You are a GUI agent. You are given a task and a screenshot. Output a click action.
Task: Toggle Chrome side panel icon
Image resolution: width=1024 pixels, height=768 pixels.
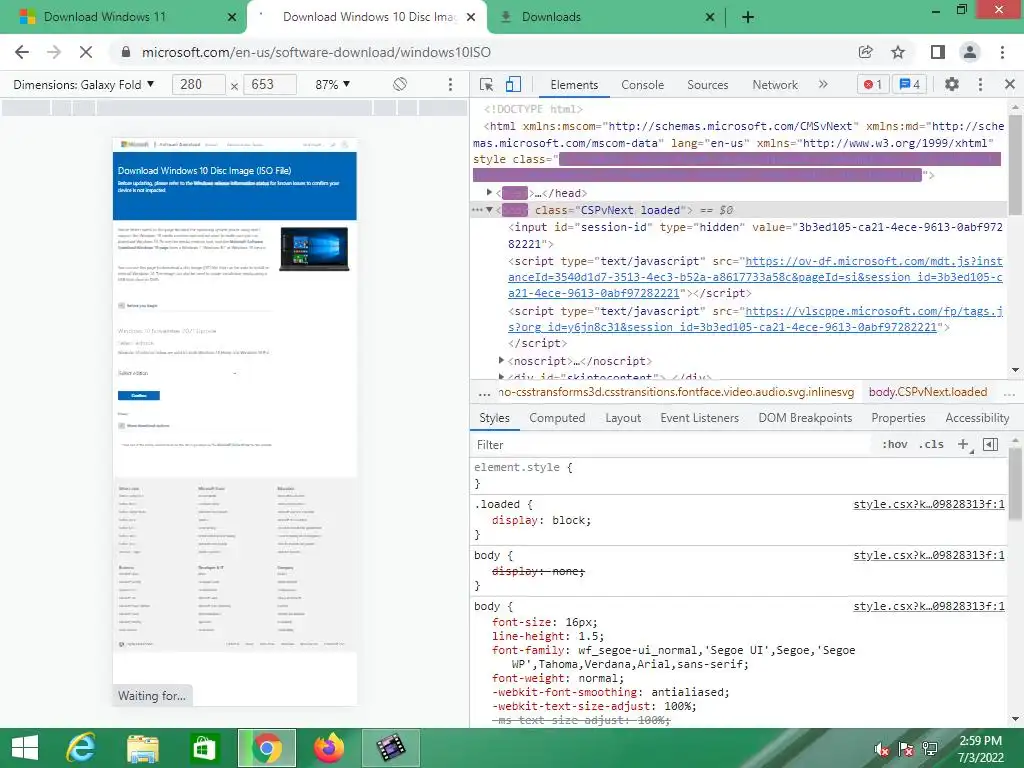point(938,52)
